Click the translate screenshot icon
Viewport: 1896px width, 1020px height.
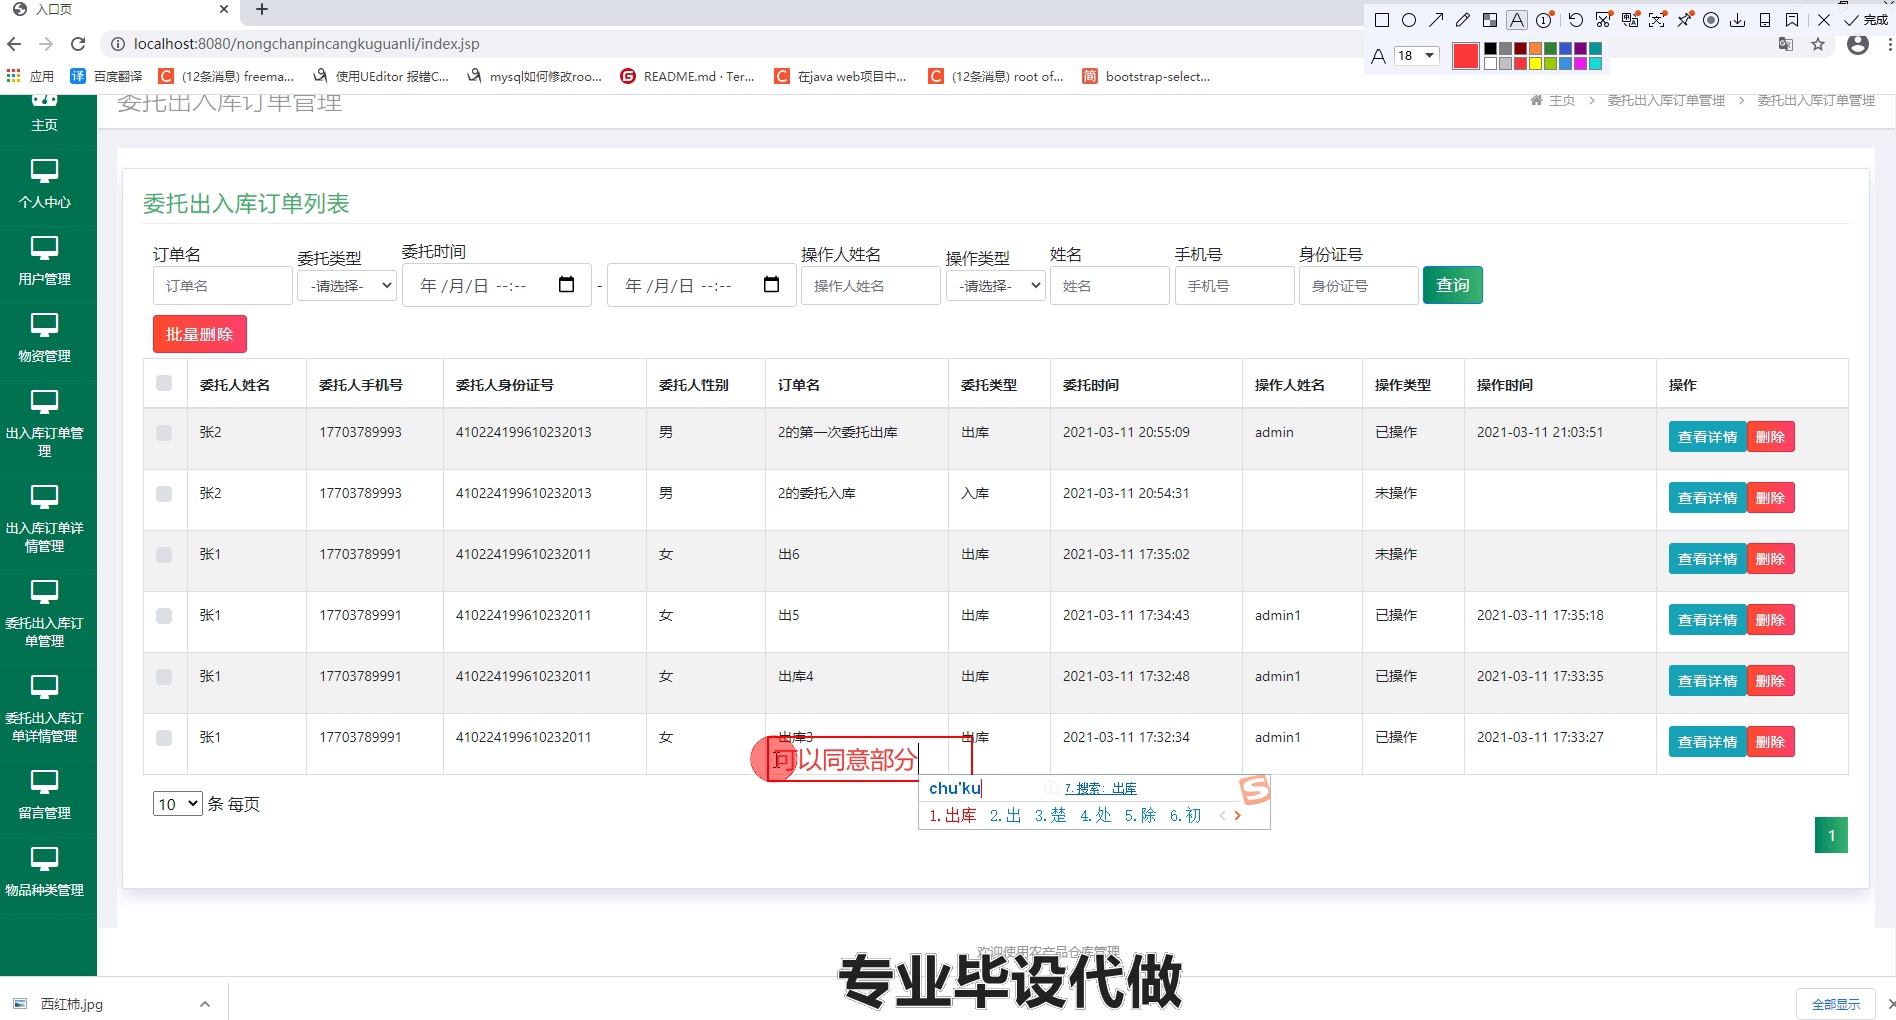click(1630, 20)
